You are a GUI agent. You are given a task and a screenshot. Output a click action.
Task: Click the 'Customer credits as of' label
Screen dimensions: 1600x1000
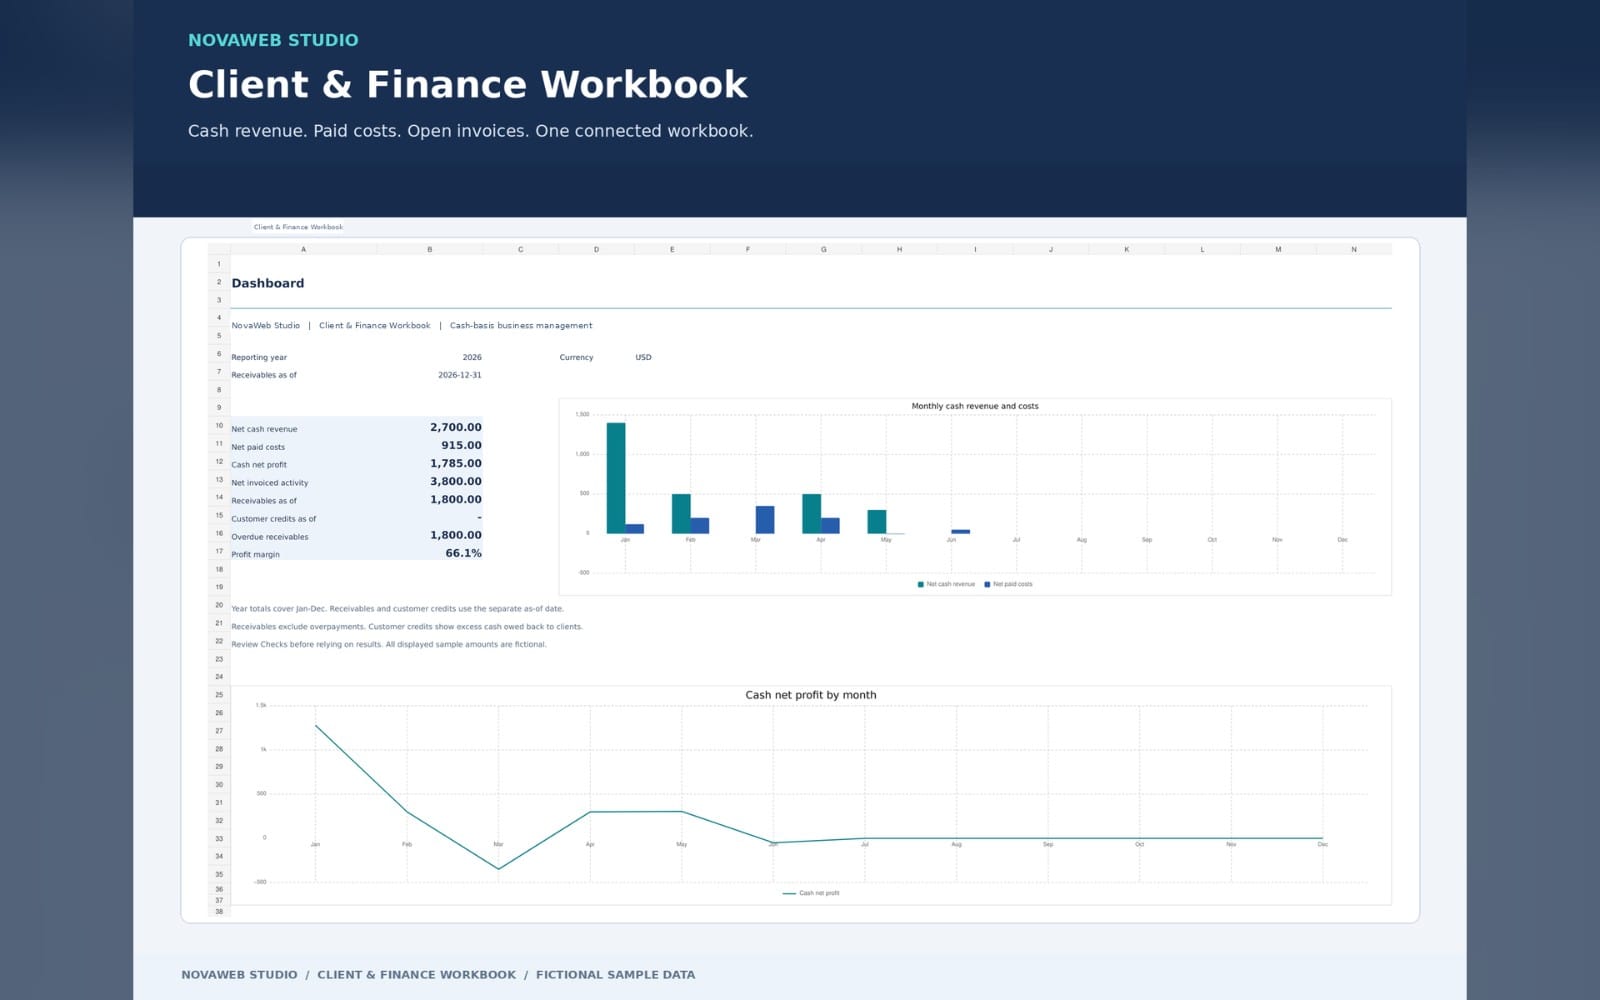pos(274,519)
